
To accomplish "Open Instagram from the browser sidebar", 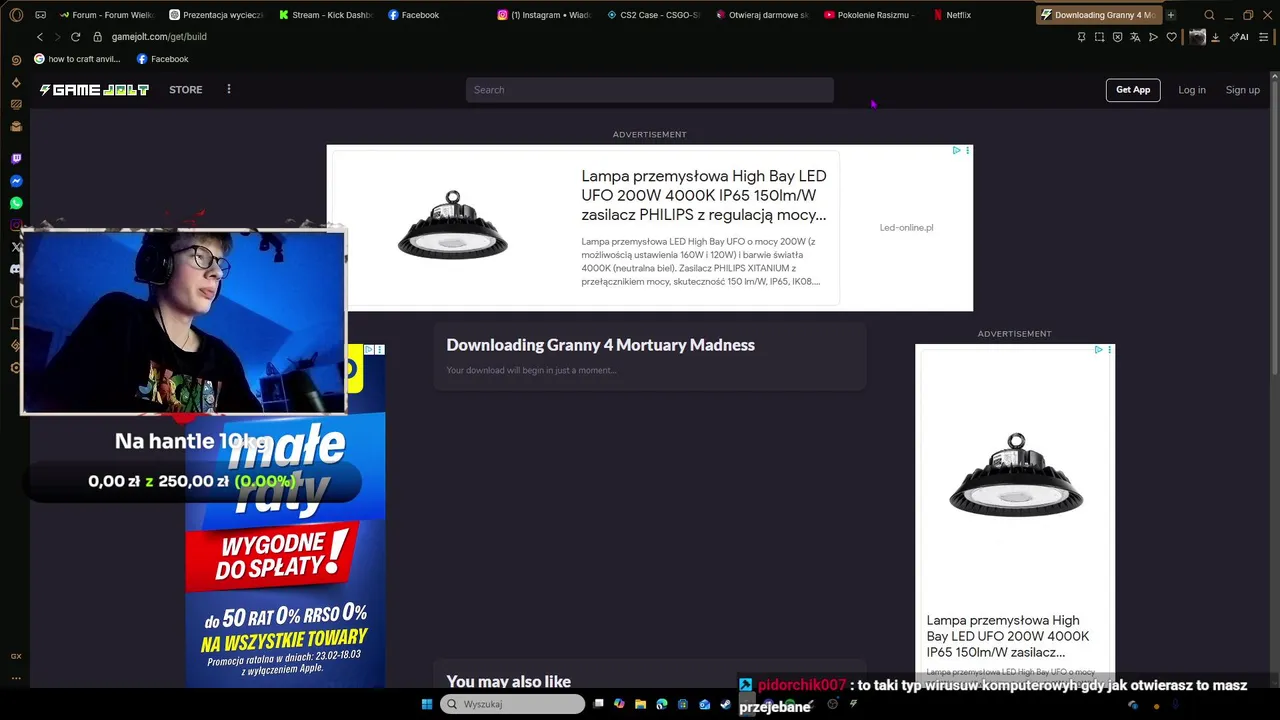I will pyautogui.click(x=16, y=225).
